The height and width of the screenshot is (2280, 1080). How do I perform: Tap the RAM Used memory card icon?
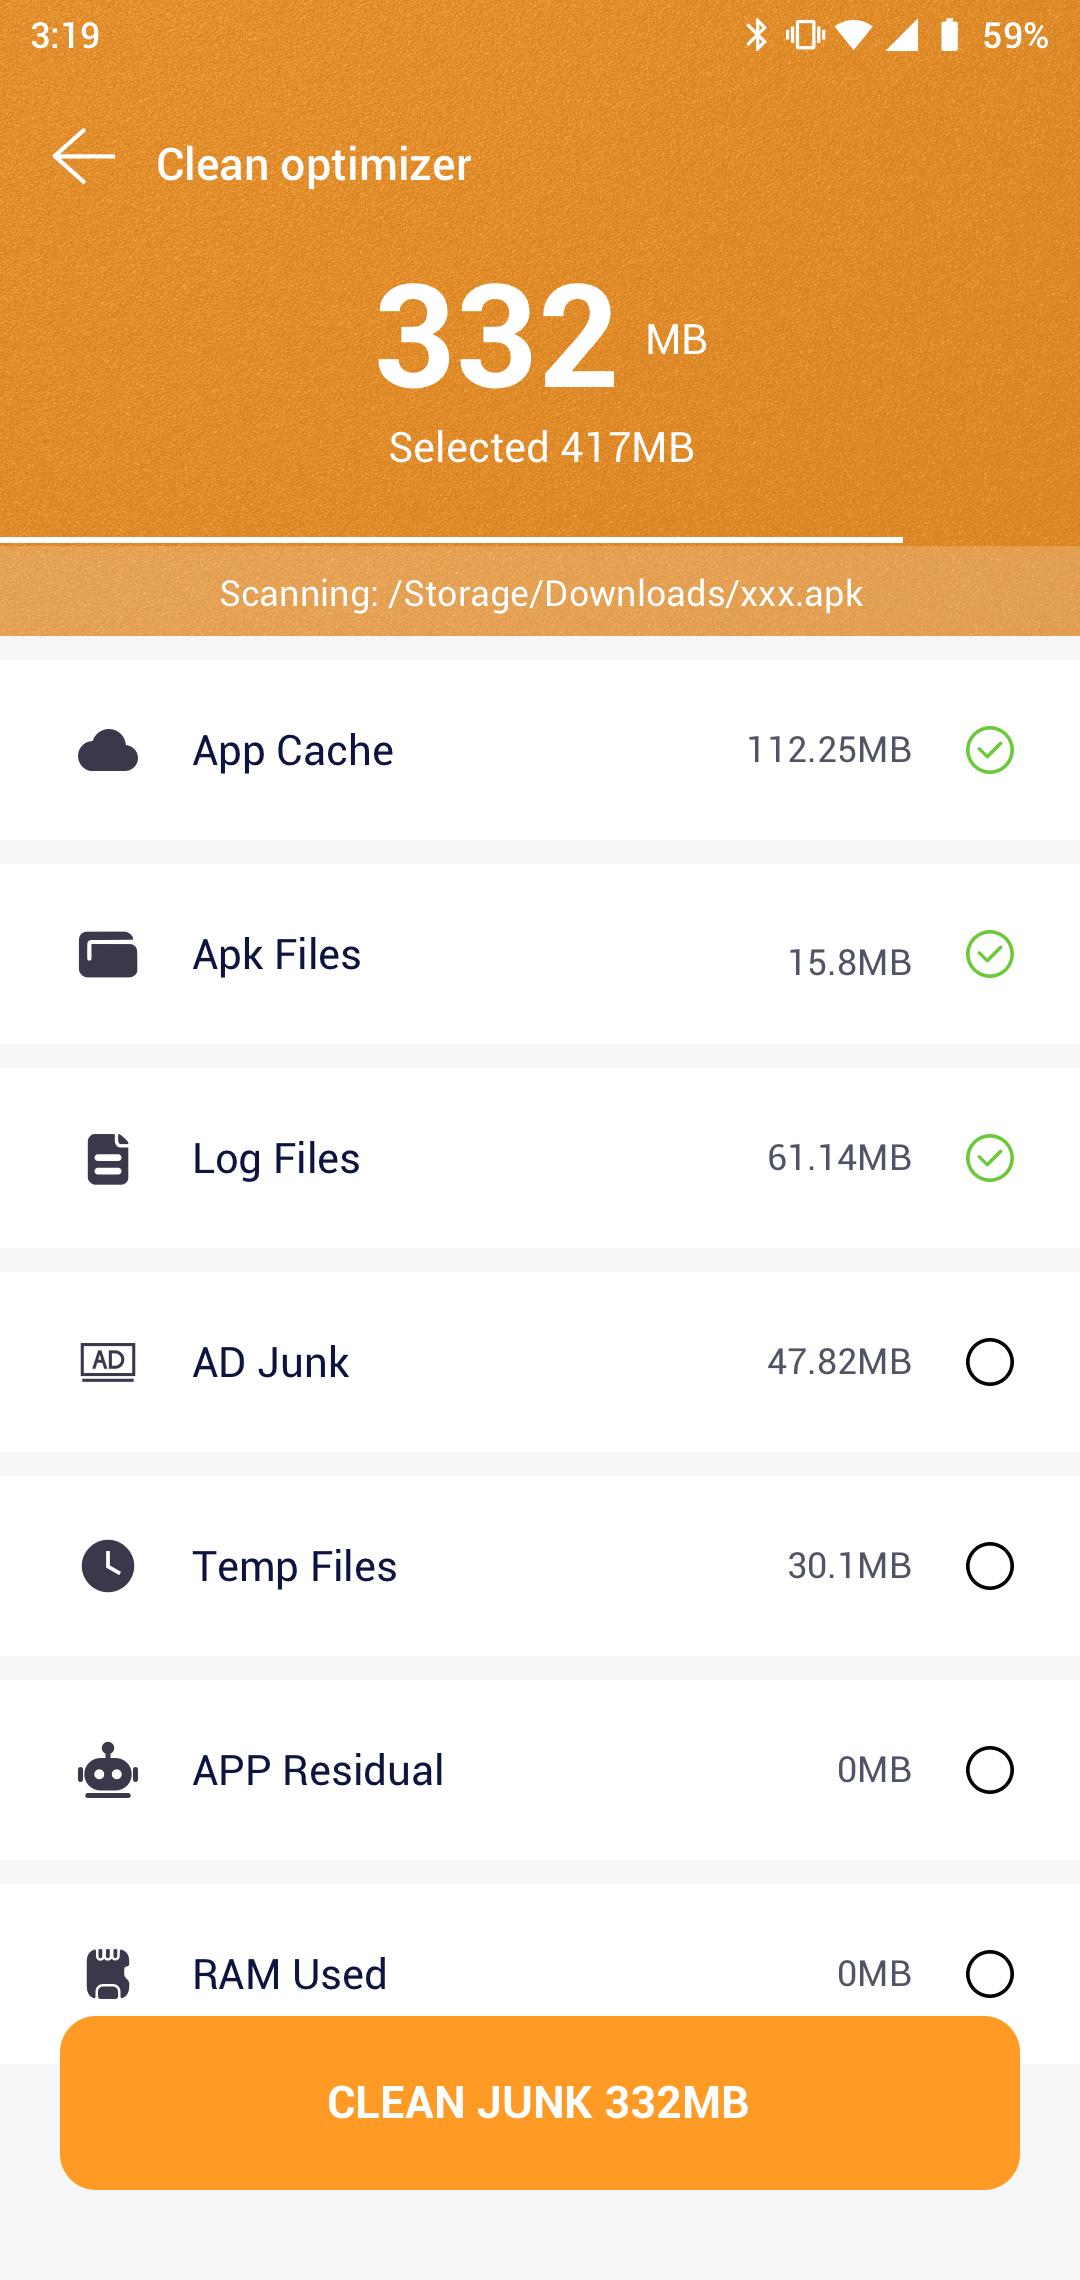[x=108, y=1974]
